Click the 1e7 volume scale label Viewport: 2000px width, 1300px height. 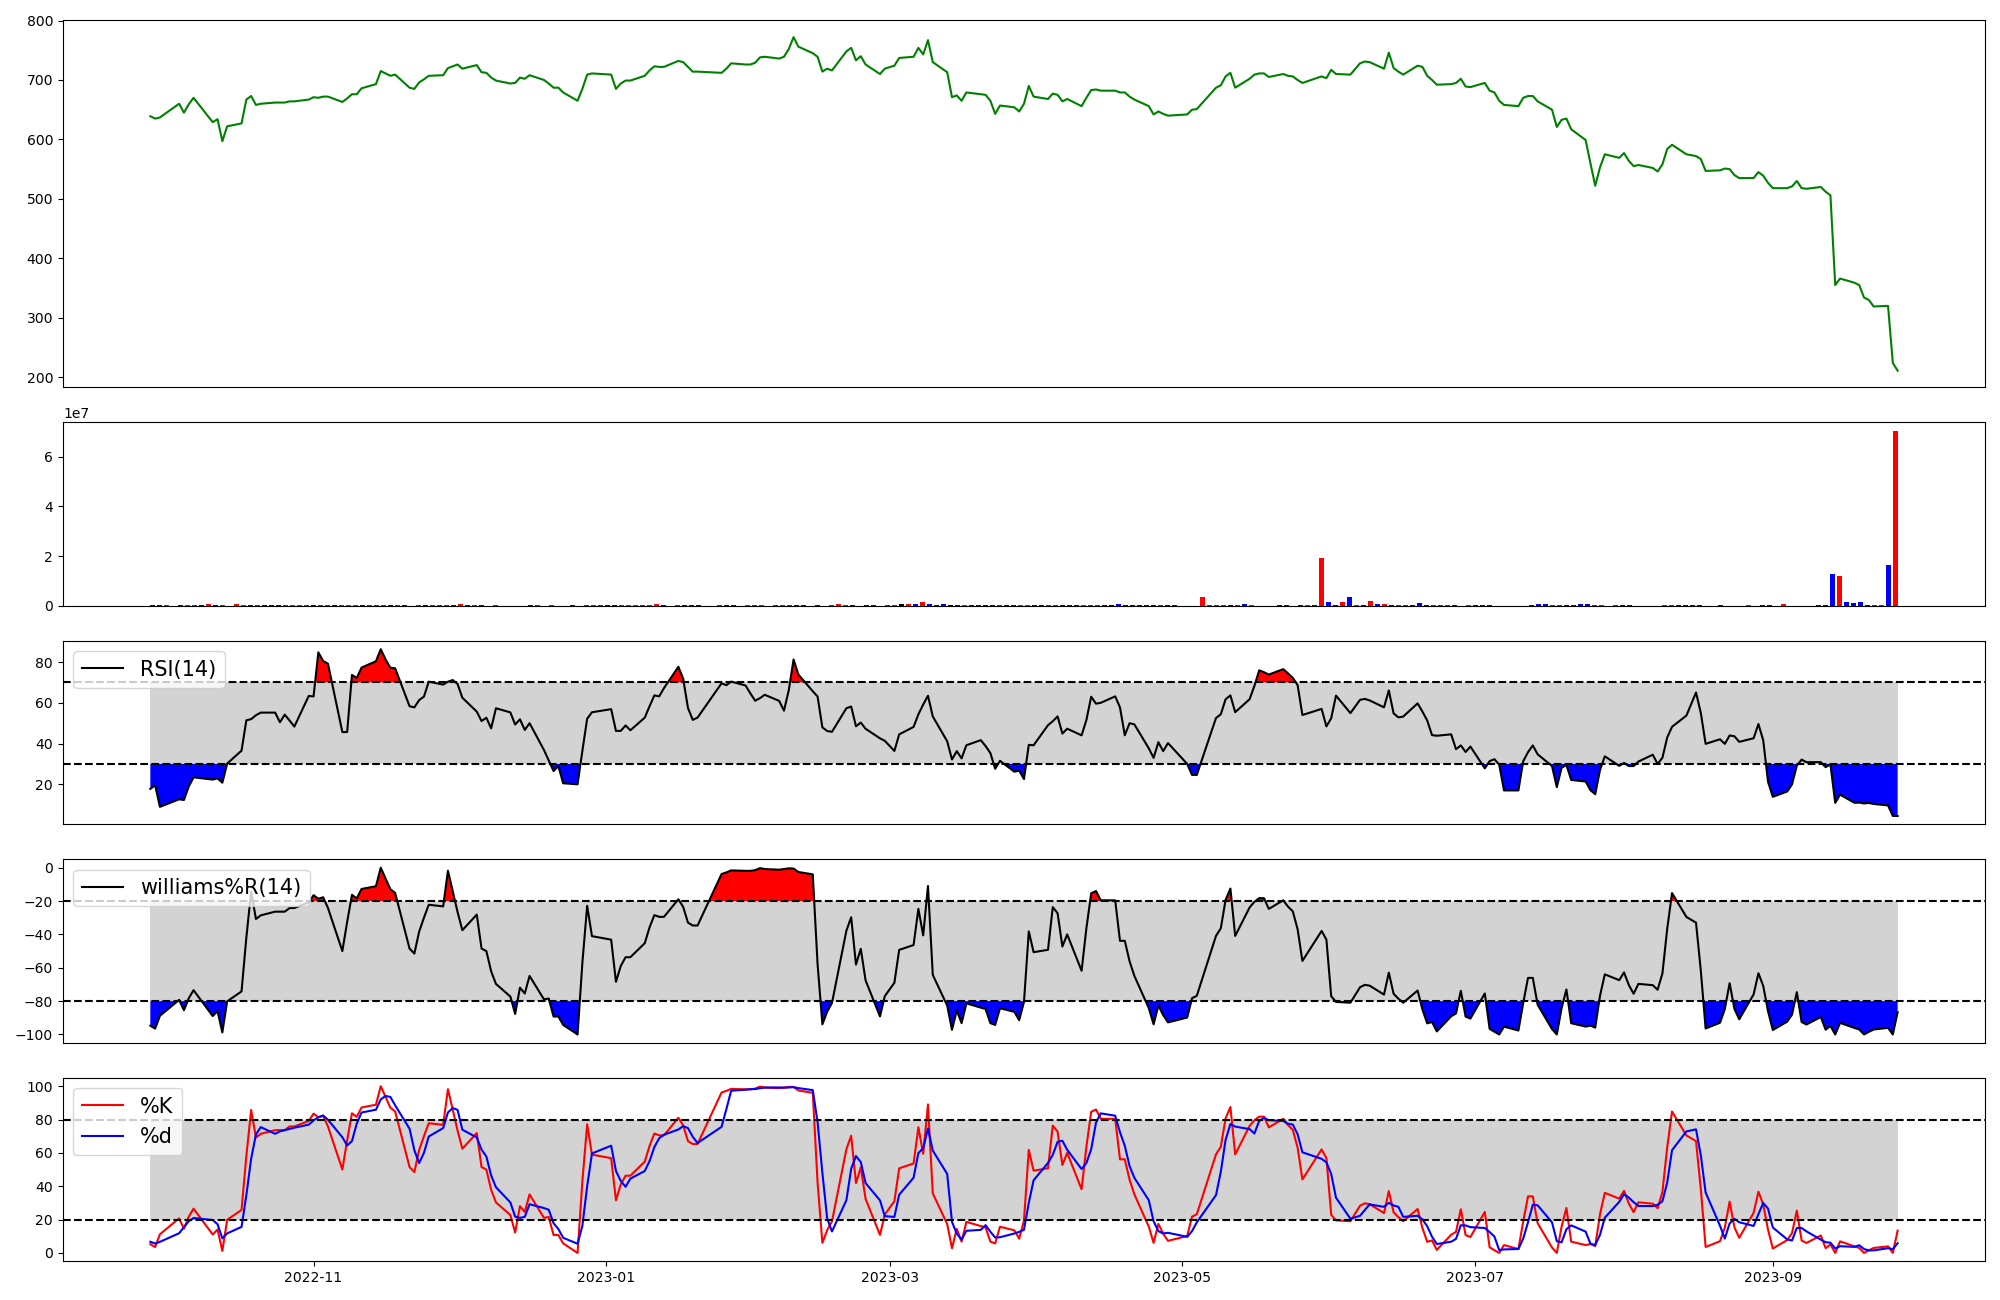(76, 414)
